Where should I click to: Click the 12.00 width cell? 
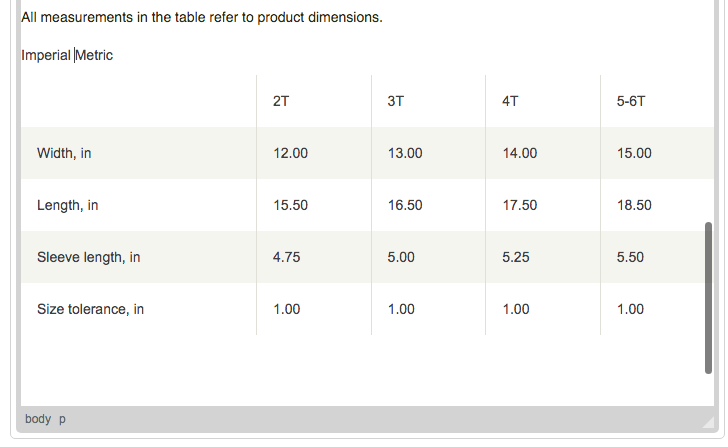[290, 153]
